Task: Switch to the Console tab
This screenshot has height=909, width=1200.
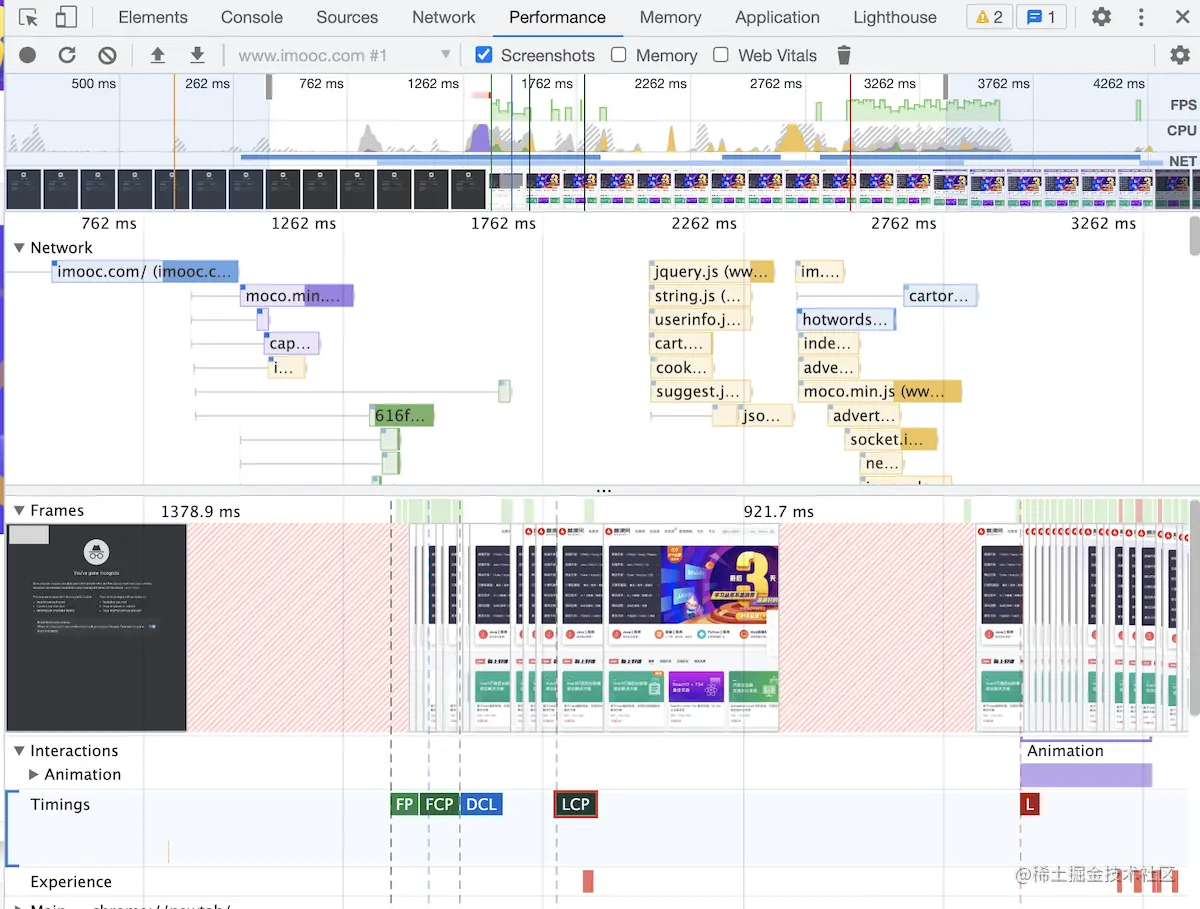Action: pyautogui.click(x=251, y=17)
